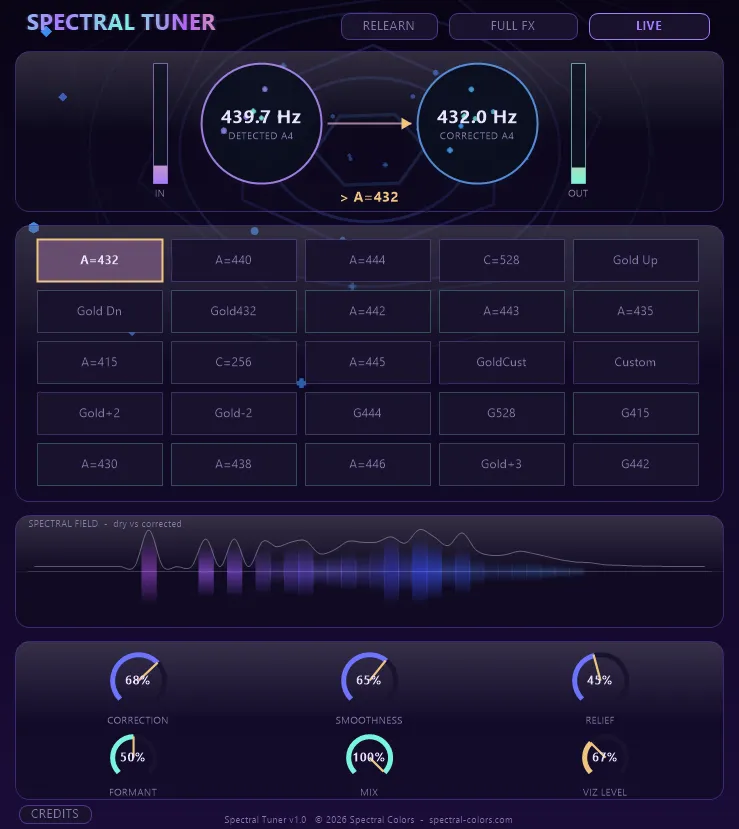Click the MIX knob at 100%
Screen dimensions: 739x829
369,757
